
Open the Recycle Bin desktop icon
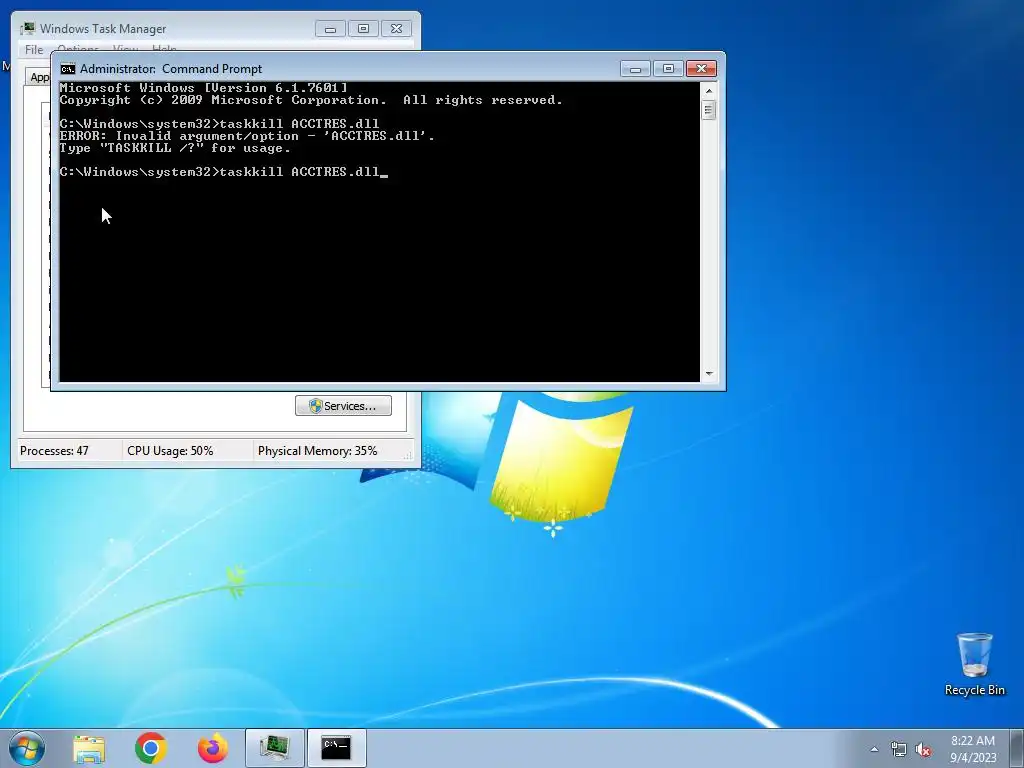click(974, 664)
